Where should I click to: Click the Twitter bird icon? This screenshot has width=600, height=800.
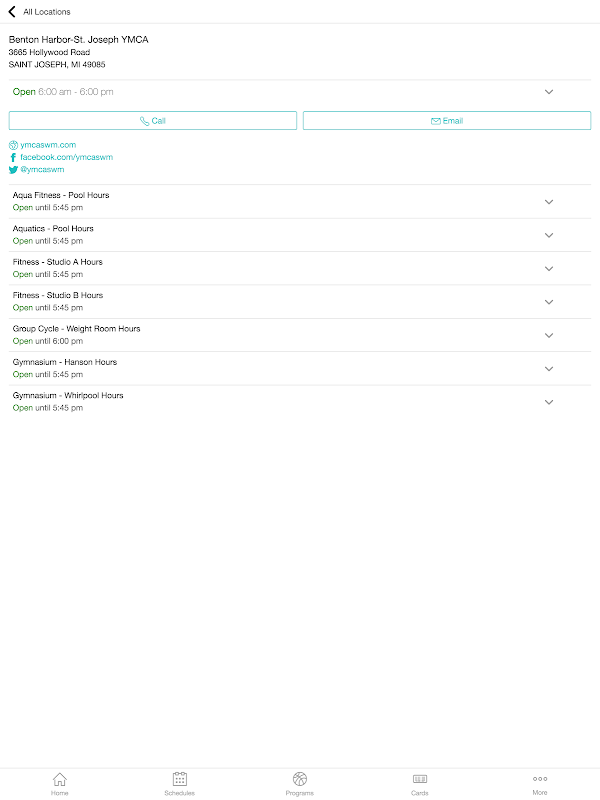click(13, 170)
